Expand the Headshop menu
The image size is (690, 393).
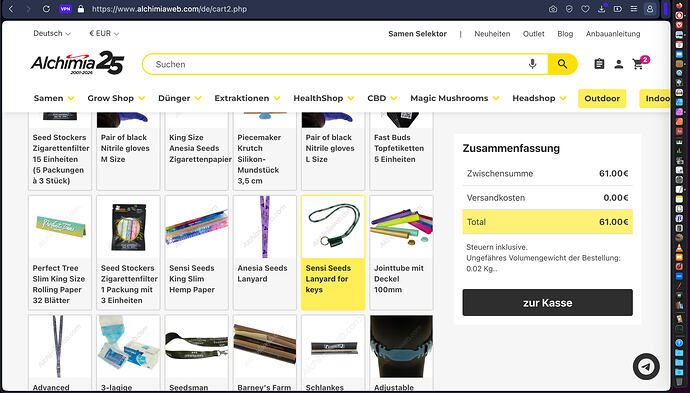539,98
